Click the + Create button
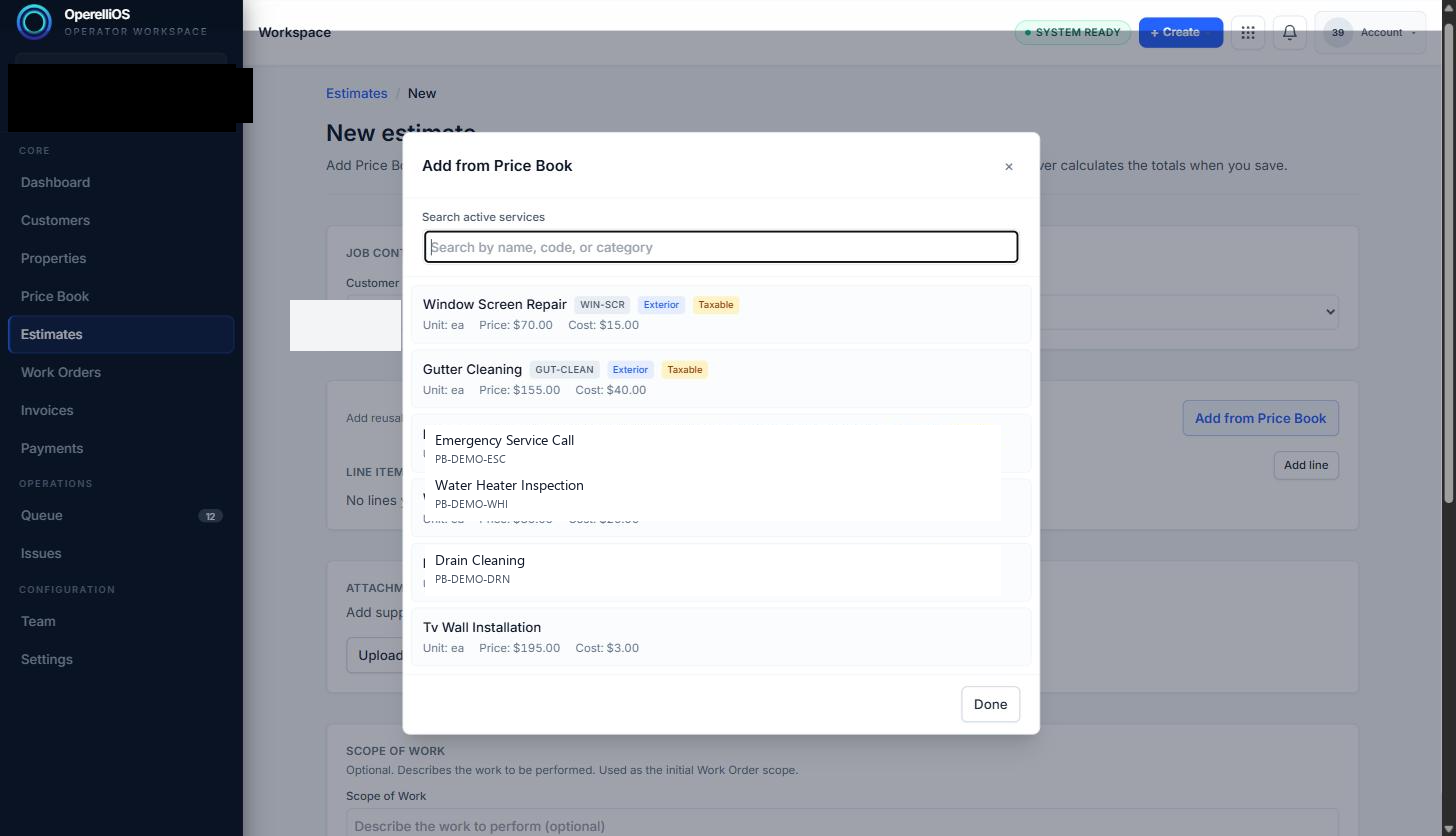 [x=1181, y=32]
